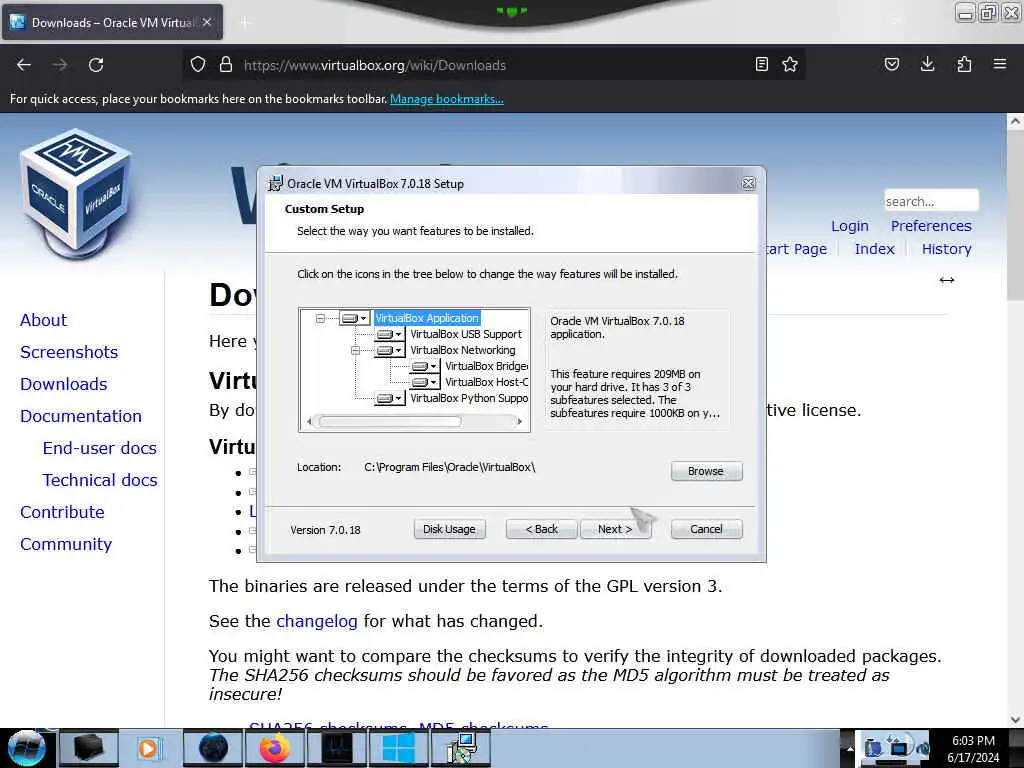Open Firefox from the taskbar

tap(275, 748)
